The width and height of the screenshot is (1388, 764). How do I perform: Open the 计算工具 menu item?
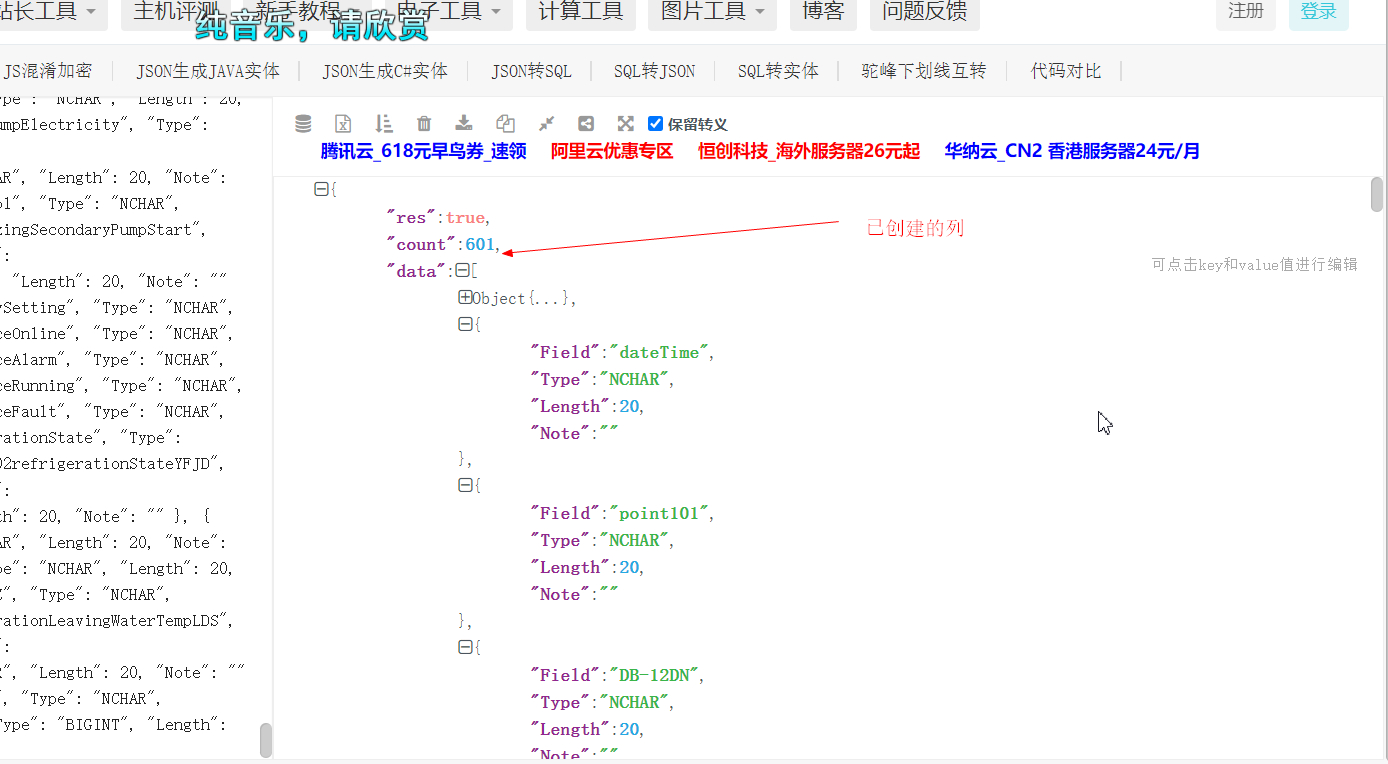click(581, 12)
